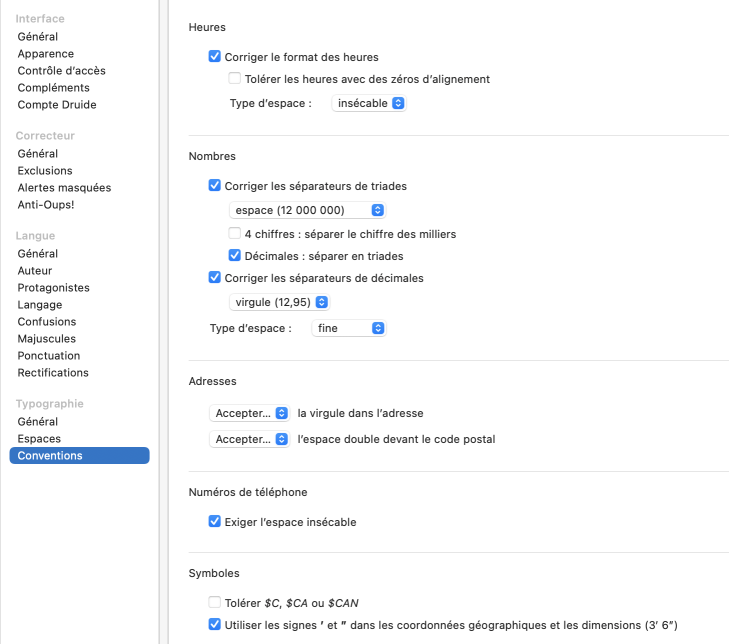This screenshot has width=748, height=644.
Task: Select Espaces under Typographie
Action: (39, 439)
